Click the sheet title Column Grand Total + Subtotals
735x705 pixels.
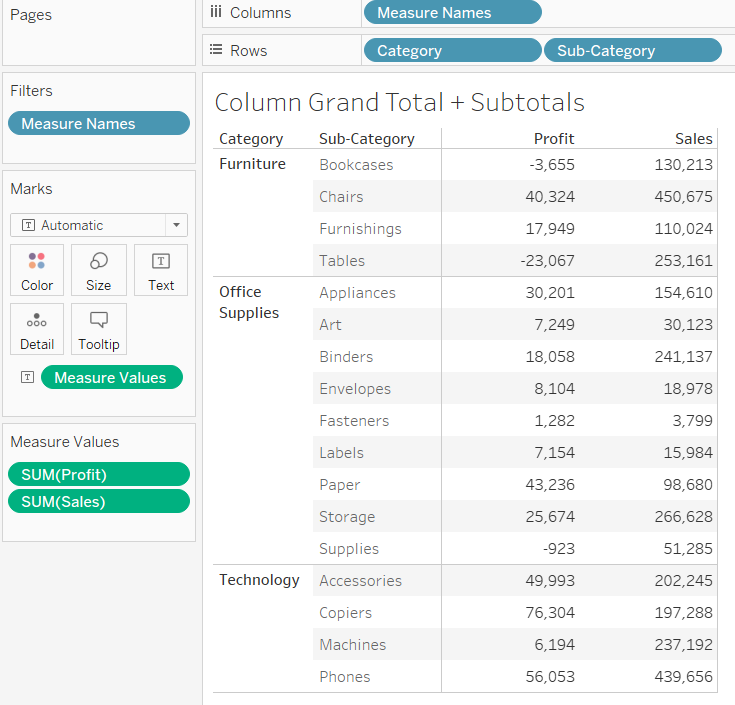pyautogui.click(x=399, y=102)
